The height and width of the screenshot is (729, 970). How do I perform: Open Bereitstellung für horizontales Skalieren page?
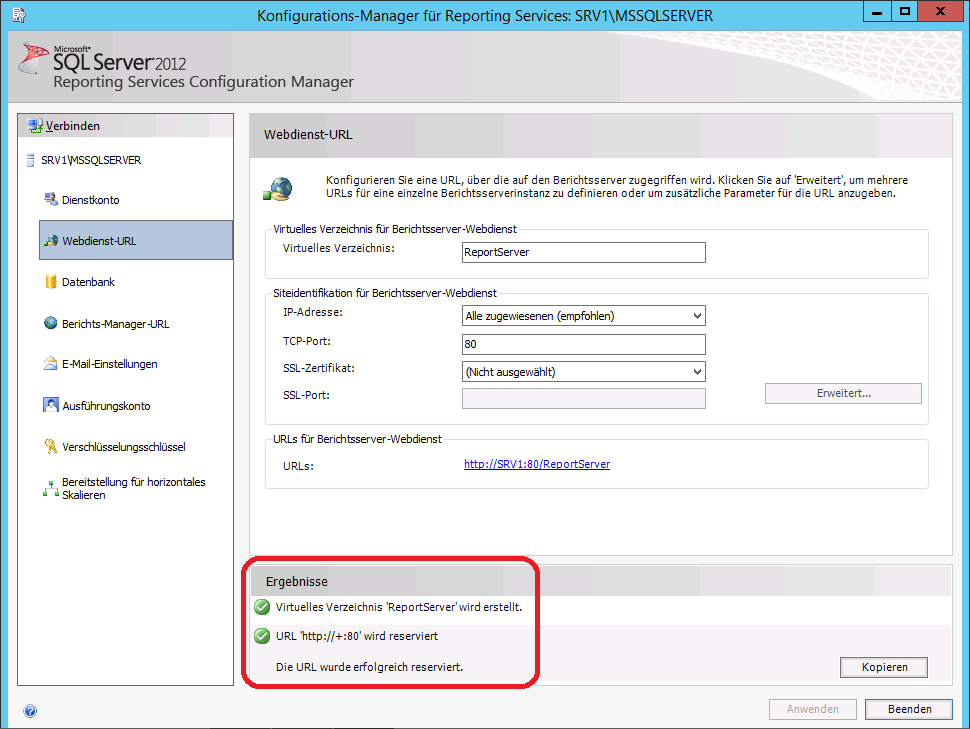click(x=135, y=488)
